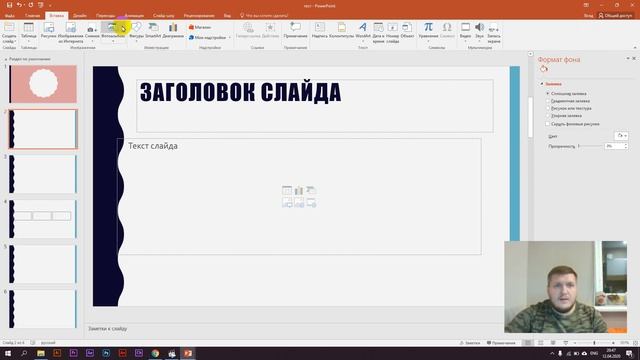The image size is (640, 360).
Task: Click the 'Заметки к слайду' notes area
Action: [x=108, y=328]
